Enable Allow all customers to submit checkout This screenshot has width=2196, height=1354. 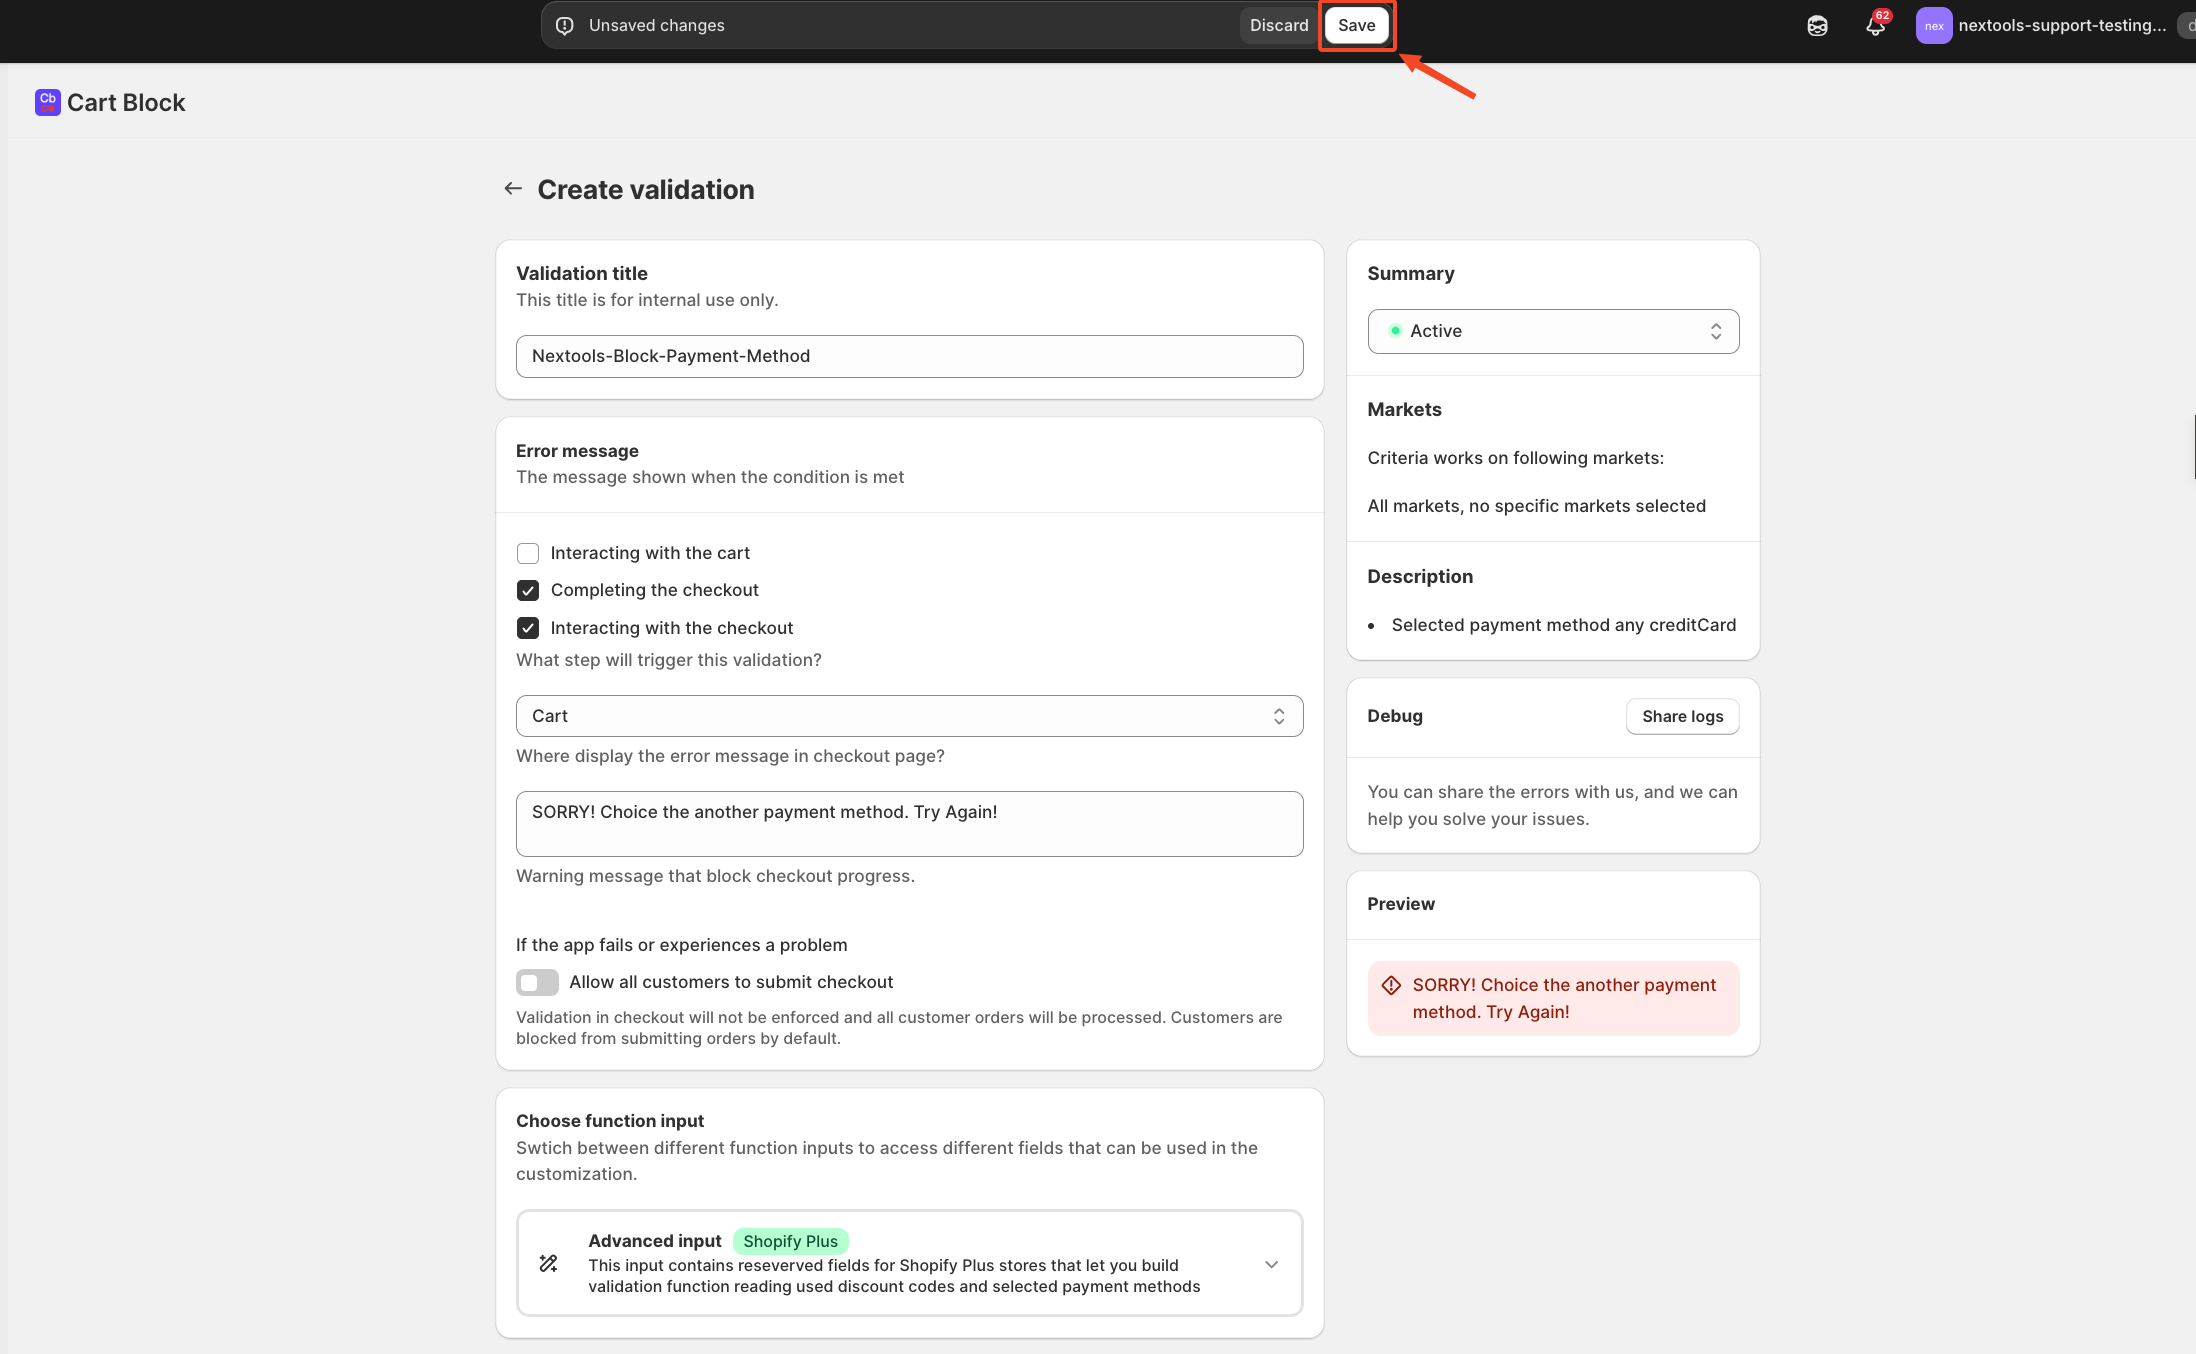coord(537,982)
